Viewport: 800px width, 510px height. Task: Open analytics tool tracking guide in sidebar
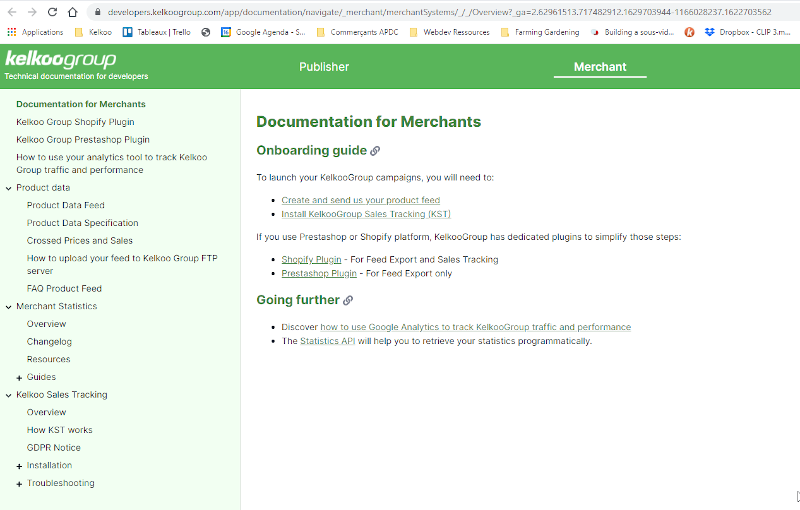(x=112, y=164)
